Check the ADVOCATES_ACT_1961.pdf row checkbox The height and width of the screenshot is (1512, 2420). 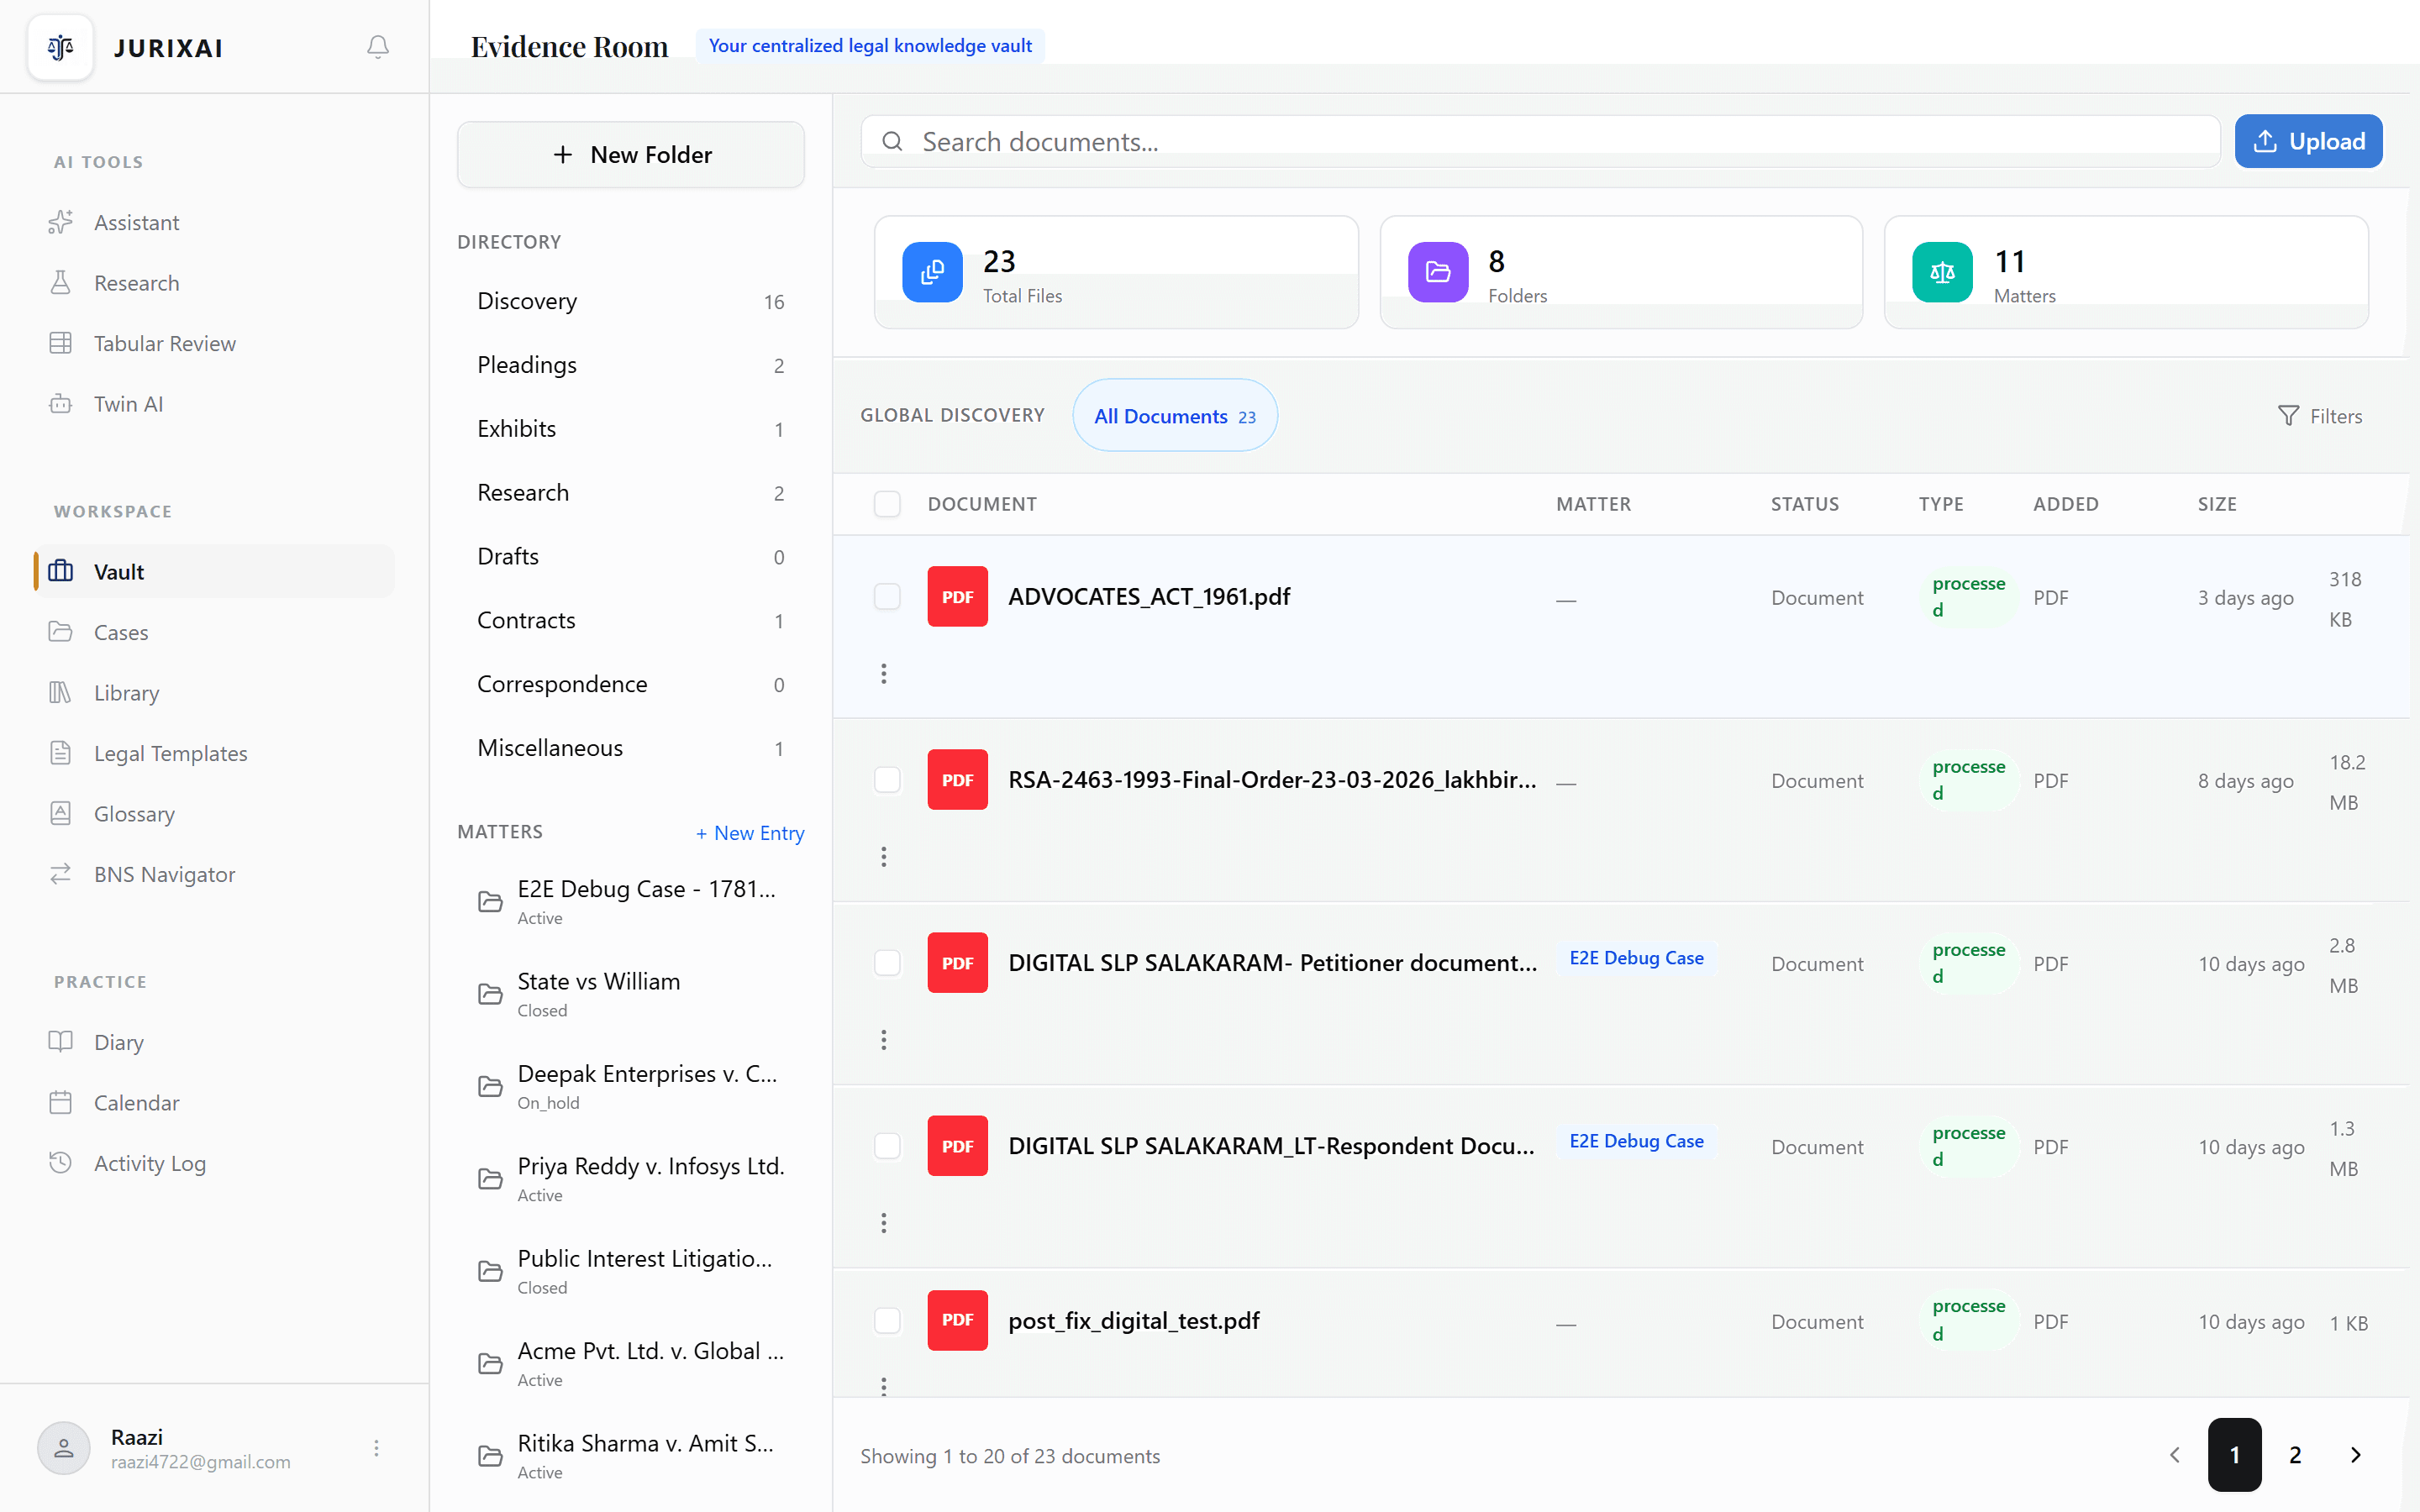pos(887,597)
